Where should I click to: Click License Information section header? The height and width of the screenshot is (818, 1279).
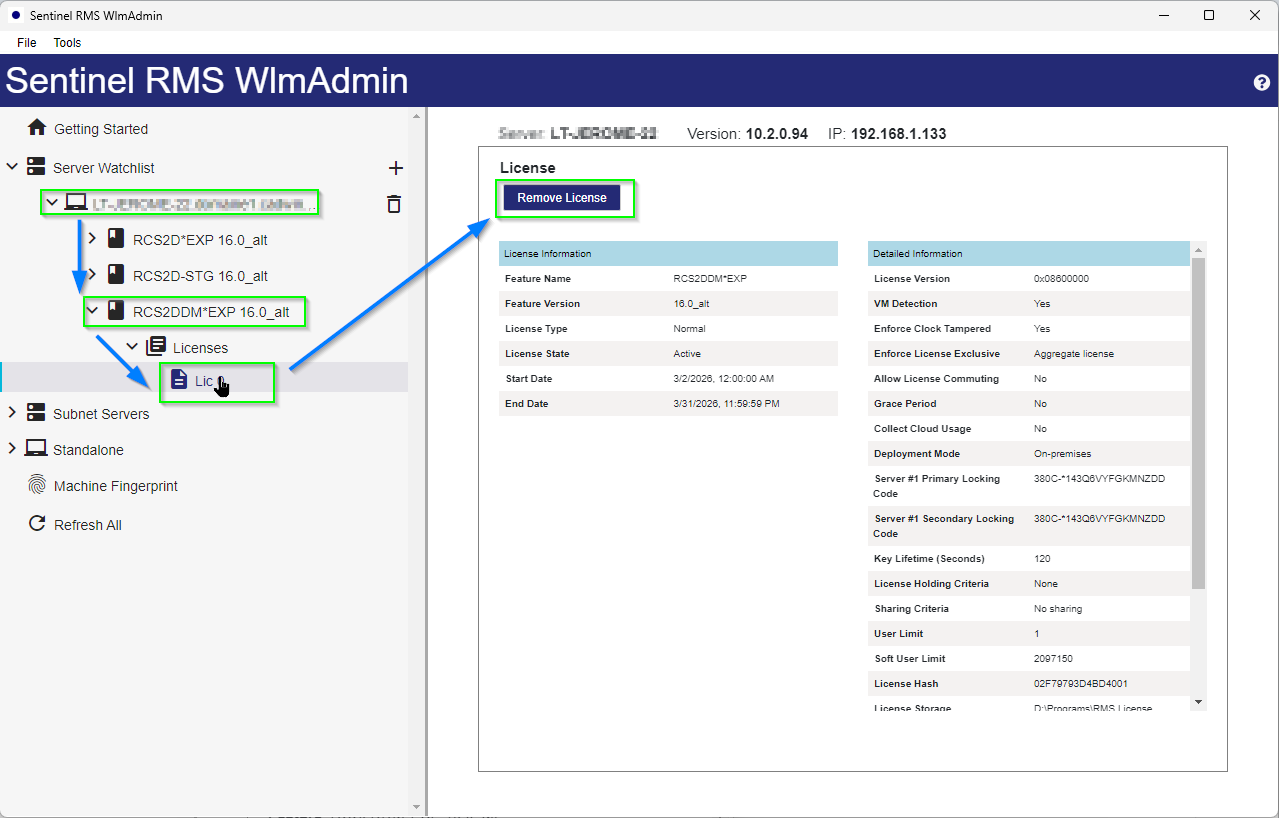pos(668,254)
